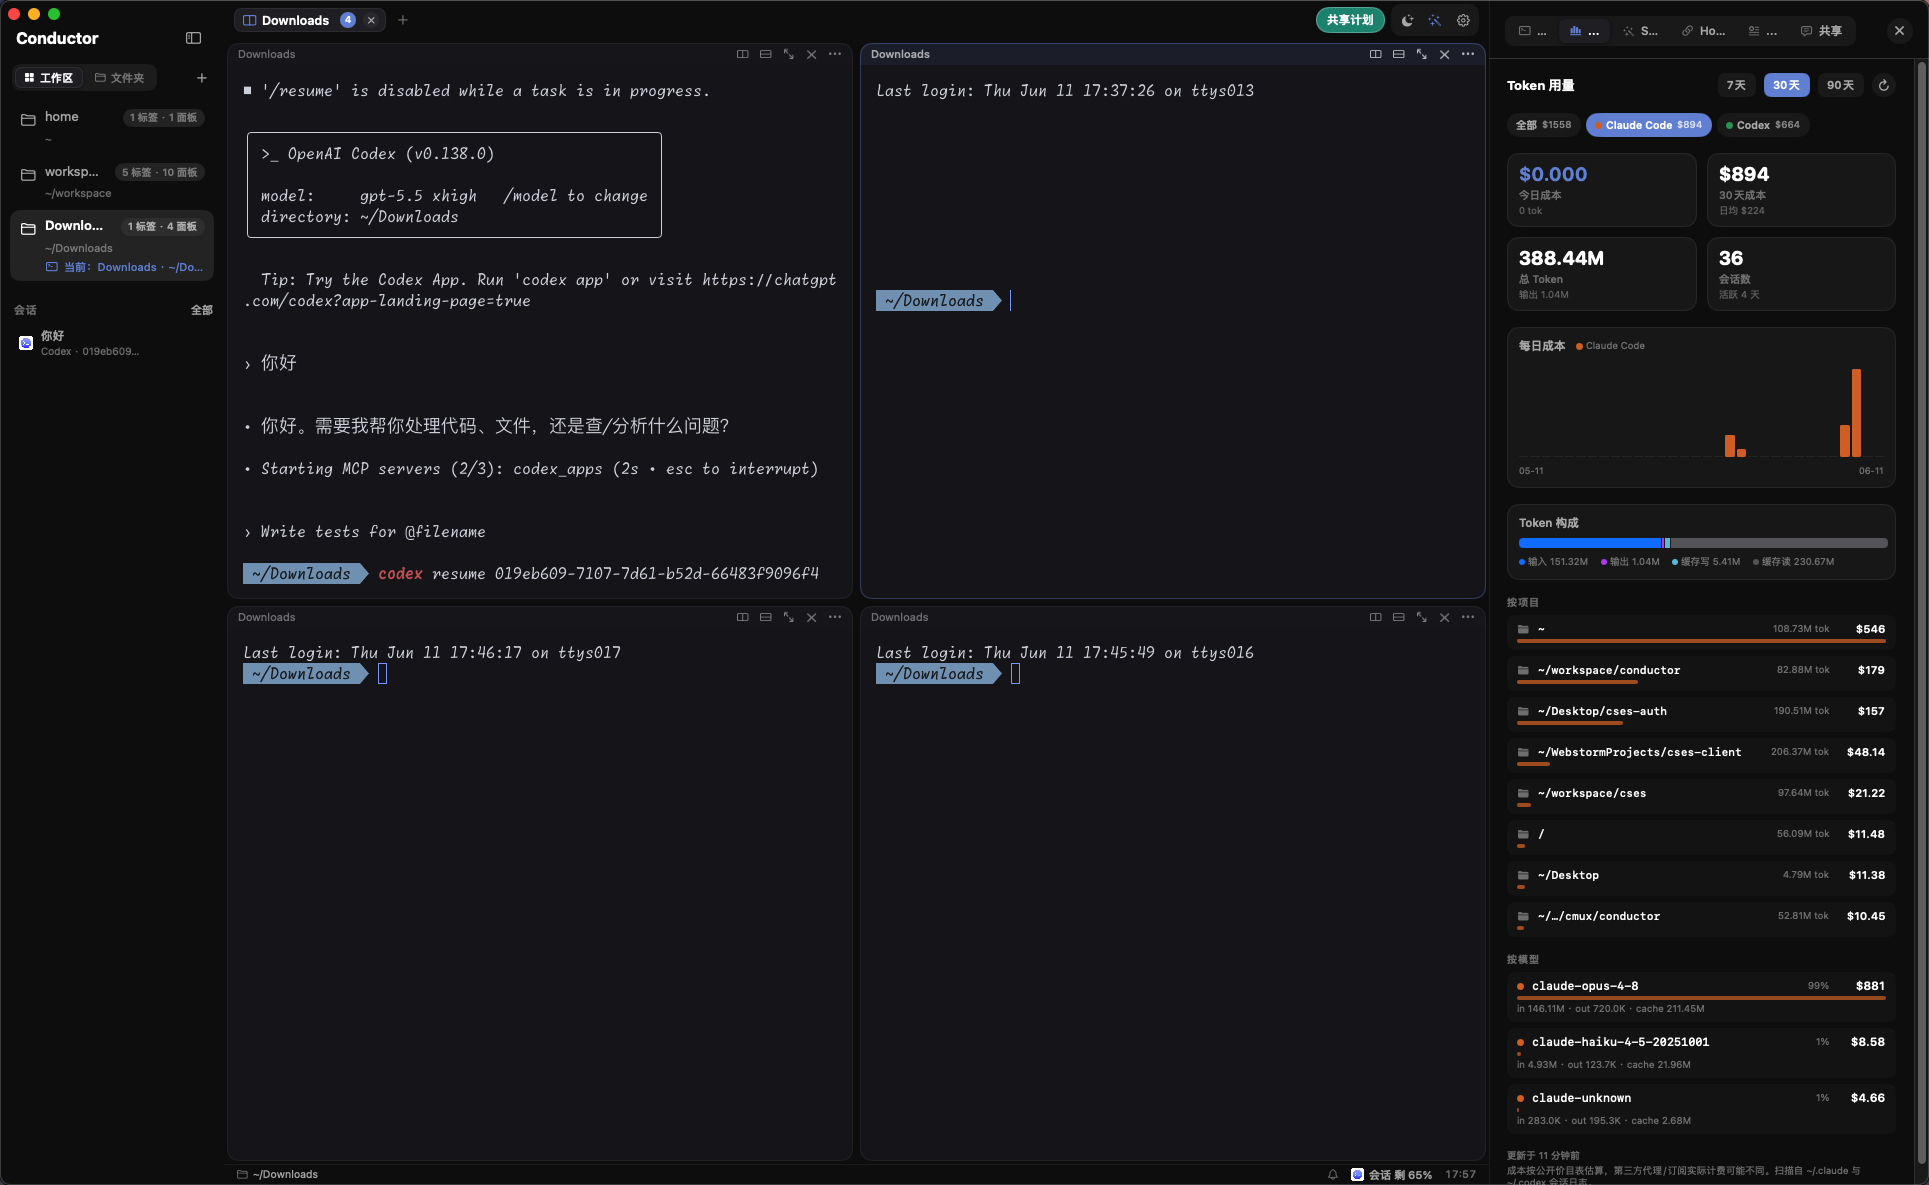
Task: Switch to the 'Ho...' link tab
Action: pos(1703,31)
